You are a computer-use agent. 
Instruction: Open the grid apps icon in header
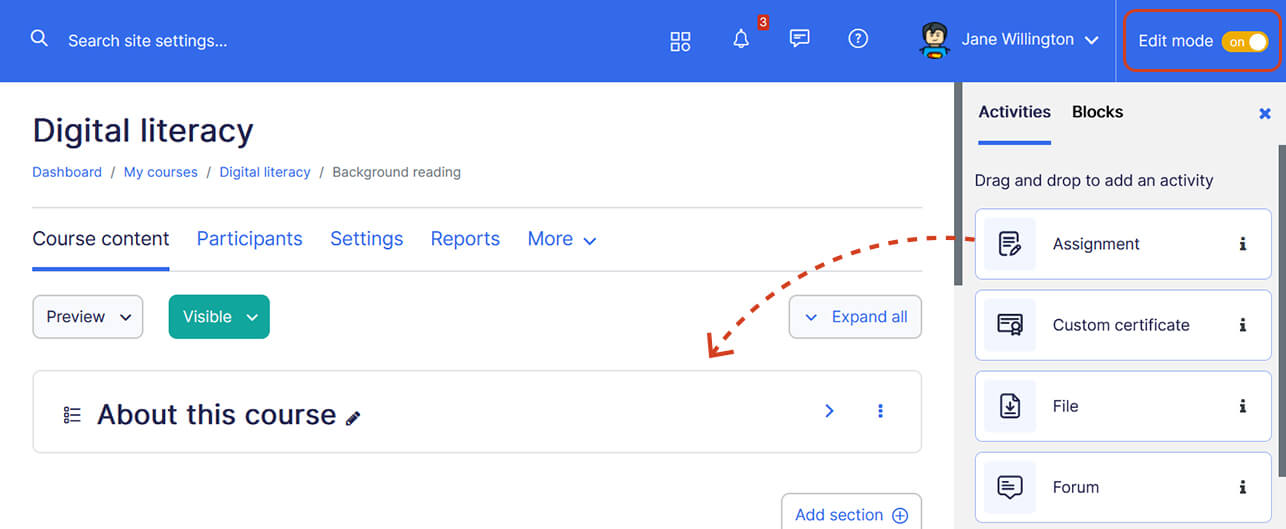pos(680,41)
